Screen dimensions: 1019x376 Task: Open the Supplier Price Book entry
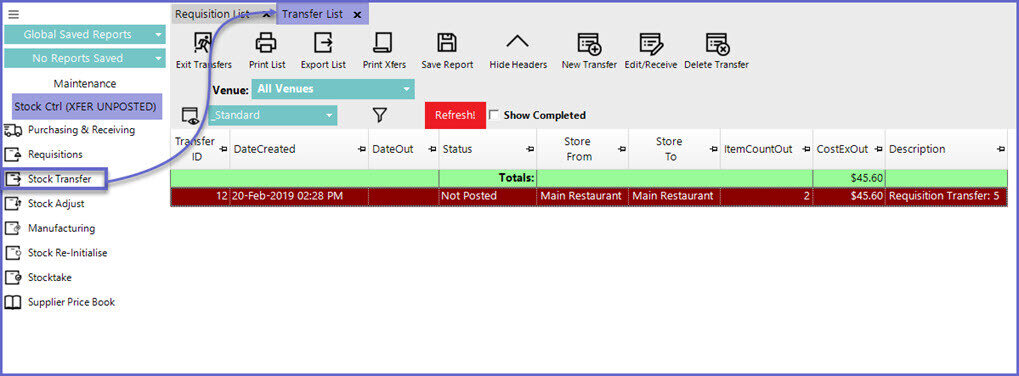click(x=71, y=302)
